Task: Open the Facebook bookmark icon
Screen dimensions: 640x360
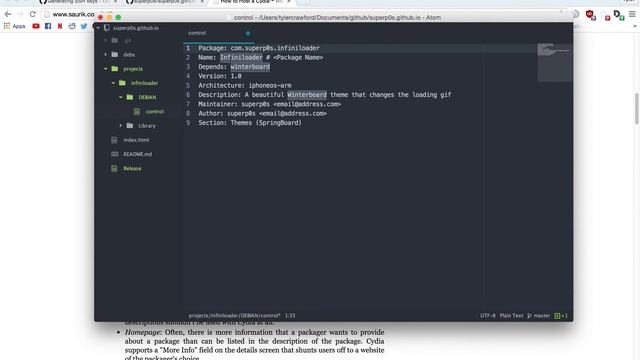Action: 48,26
